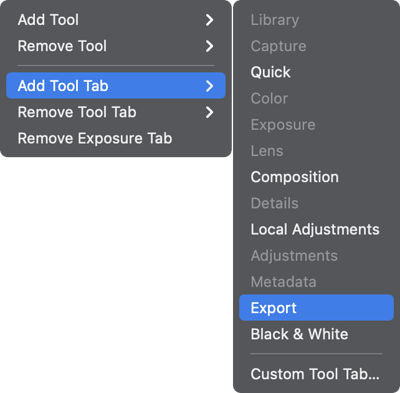The height and width of the screenshot is (393, 400).
Task: Expand the Remove Tool Tab chevron
Action: 209,112
